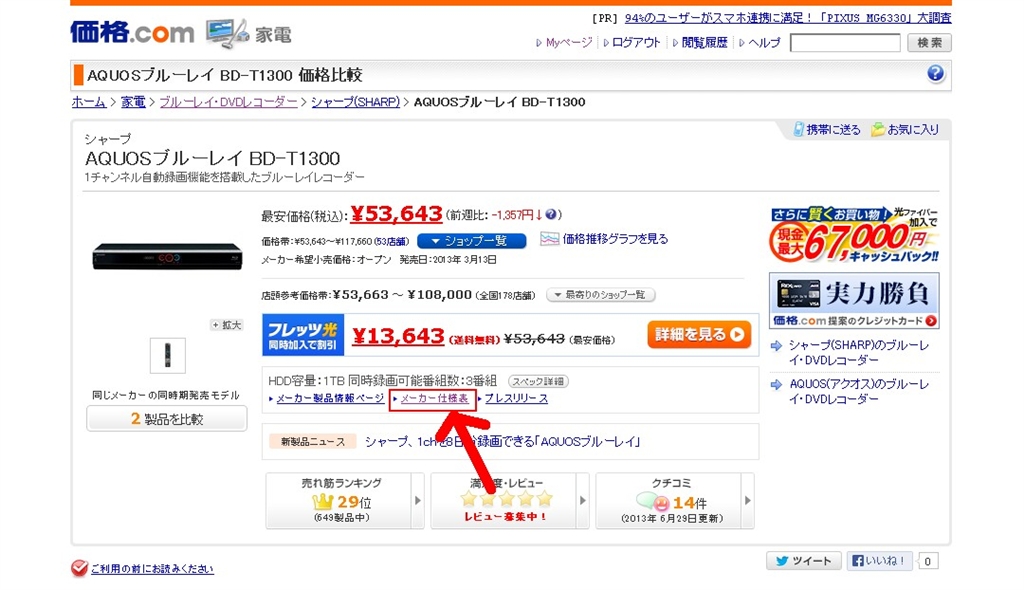Click the ¥13,643 discounted price link
This screenshot has height=590, width=1024.
pos(398,336)
